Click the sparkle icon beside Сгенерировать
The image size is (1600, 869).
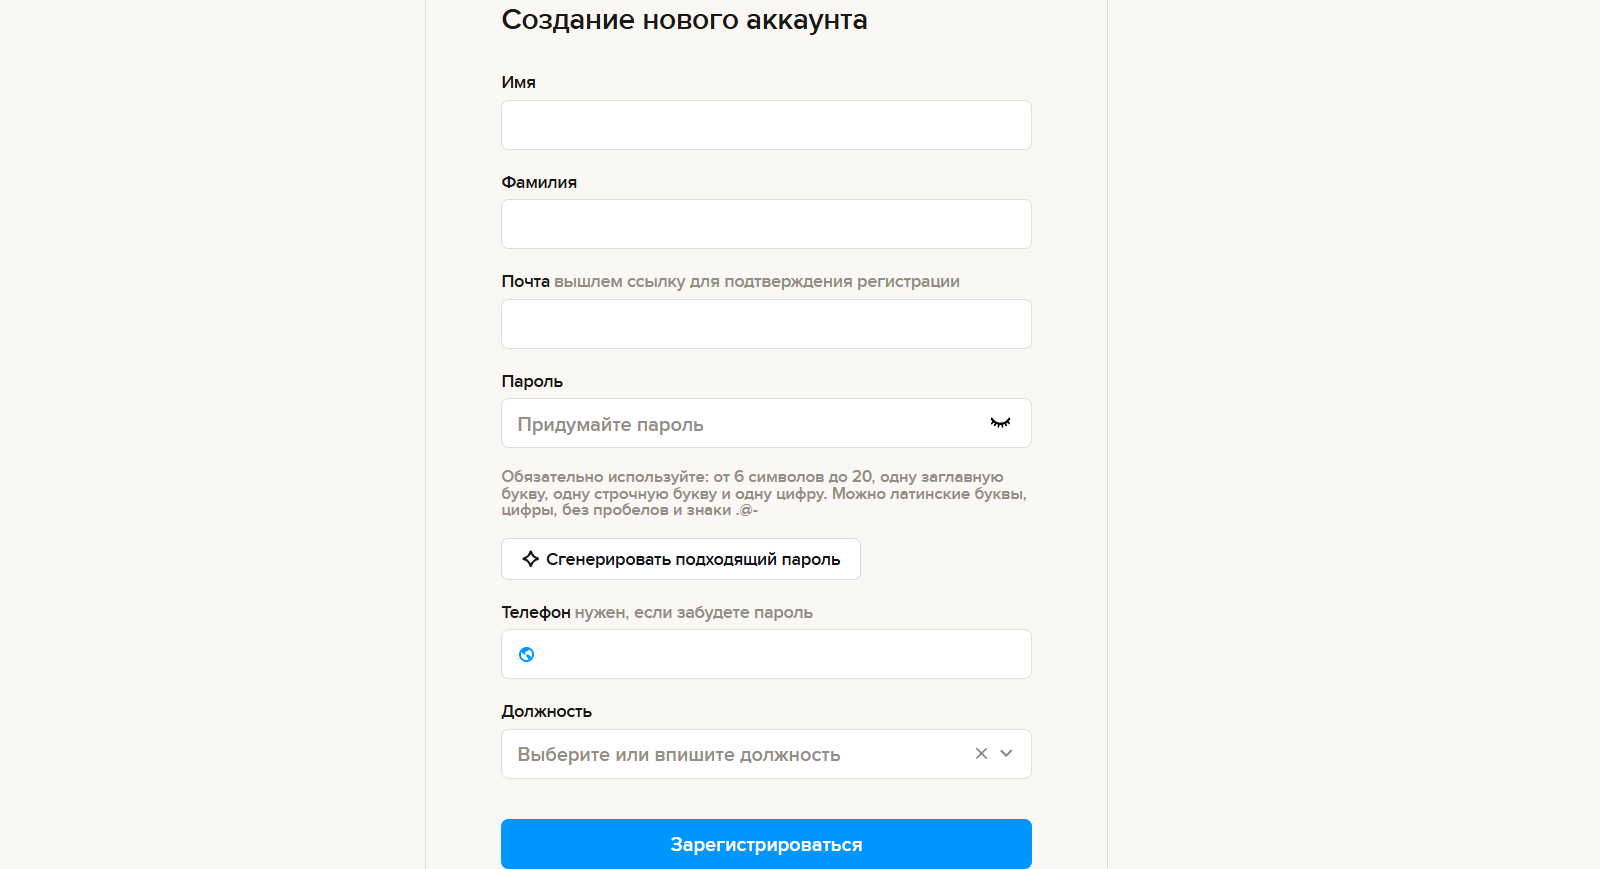(x=531, y=559)
